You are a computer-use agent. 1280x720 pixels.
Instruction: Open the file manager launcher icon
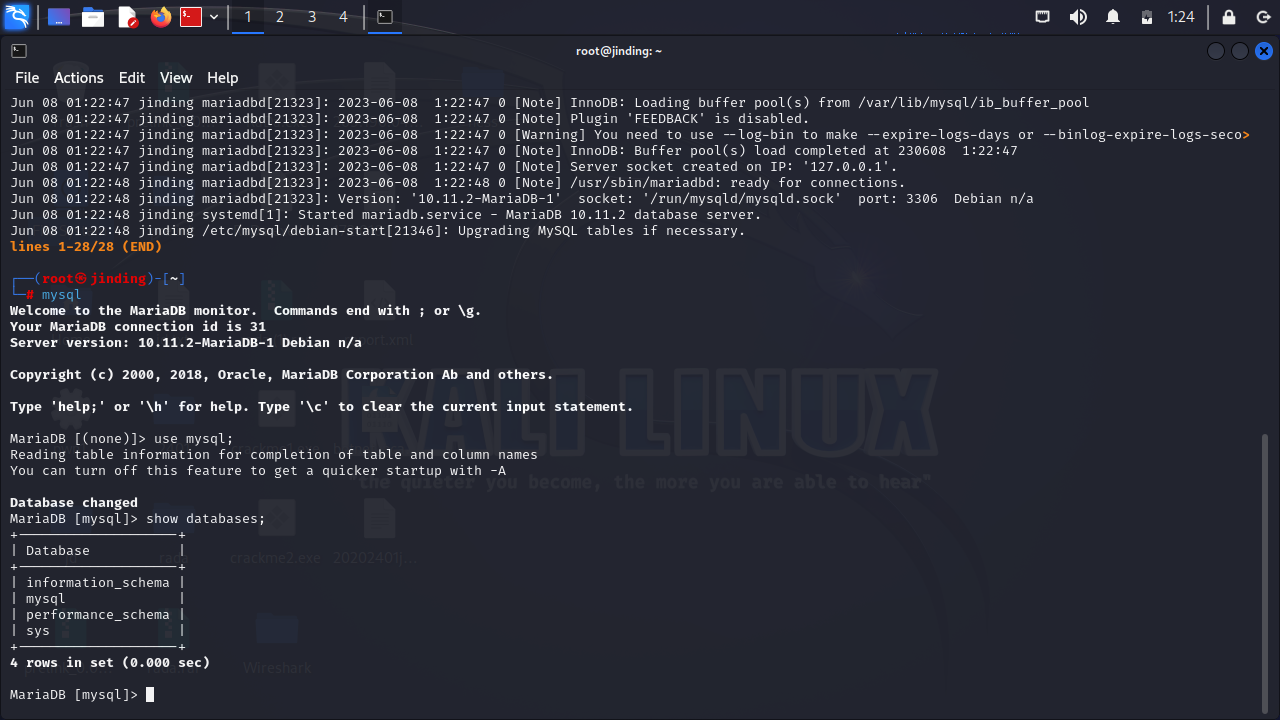(93, 17)
